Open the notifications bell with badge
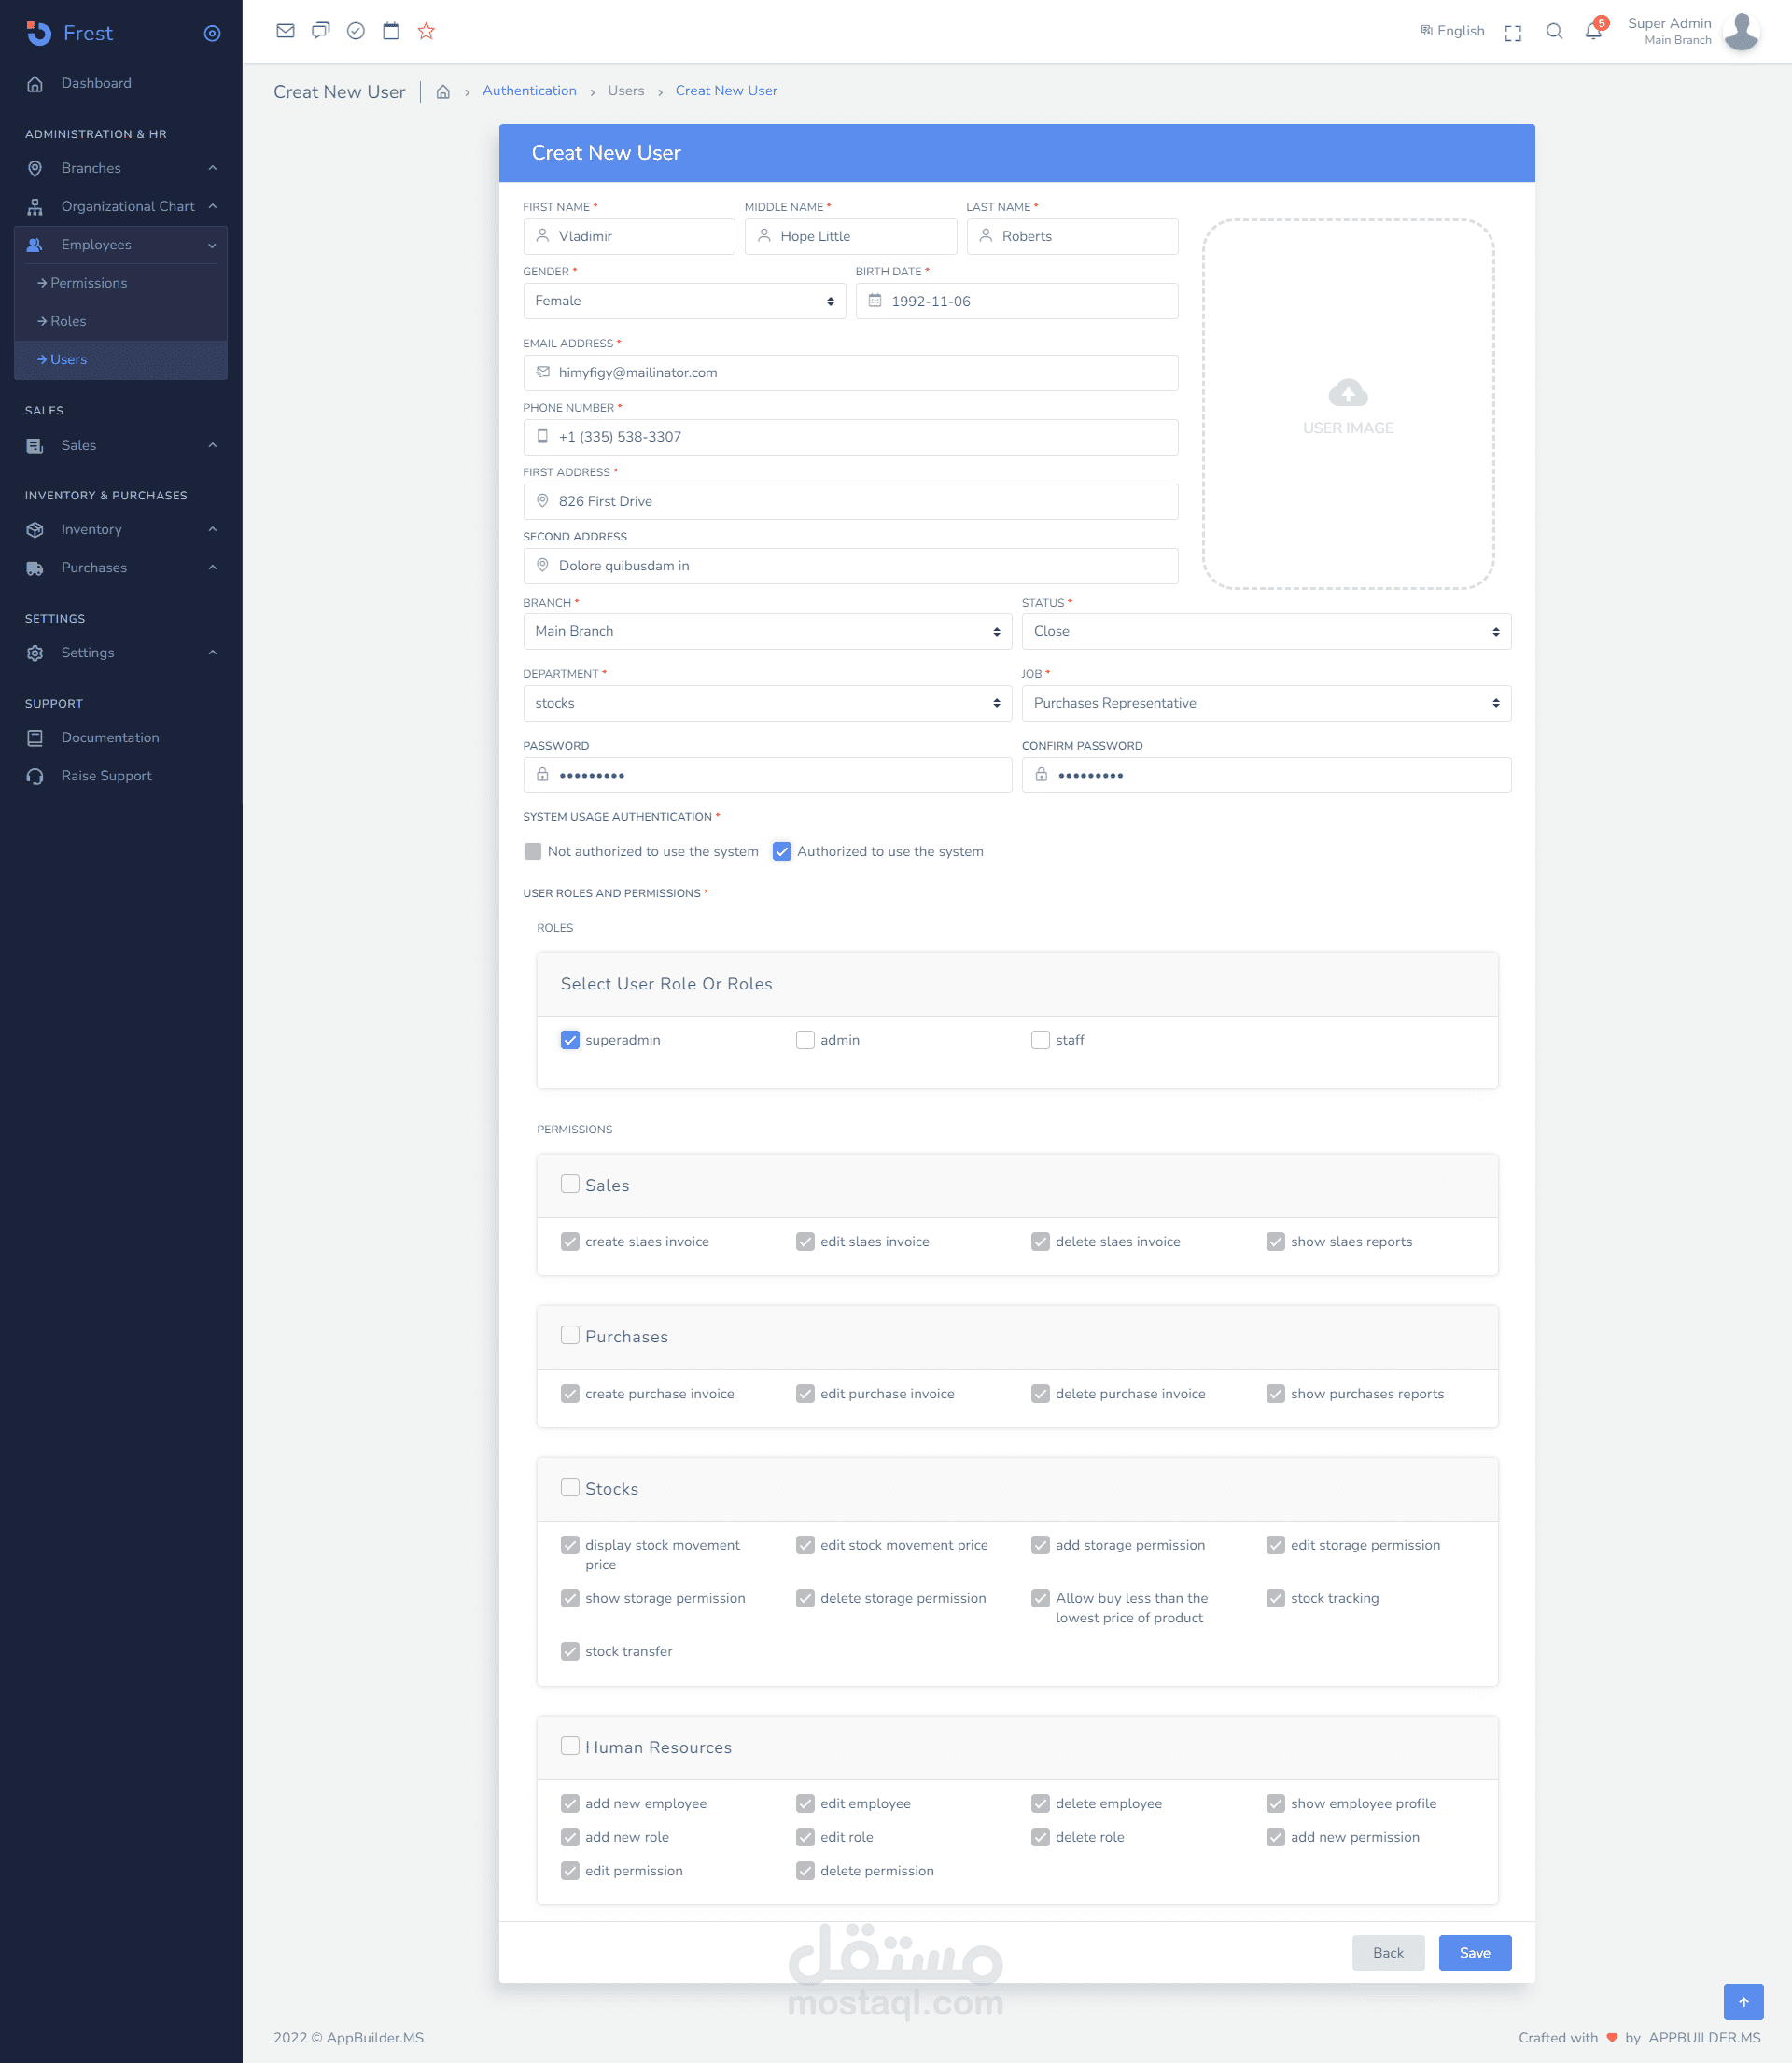The height and width of the screenshot is (2063, 1792). [x=1593, y=31]
